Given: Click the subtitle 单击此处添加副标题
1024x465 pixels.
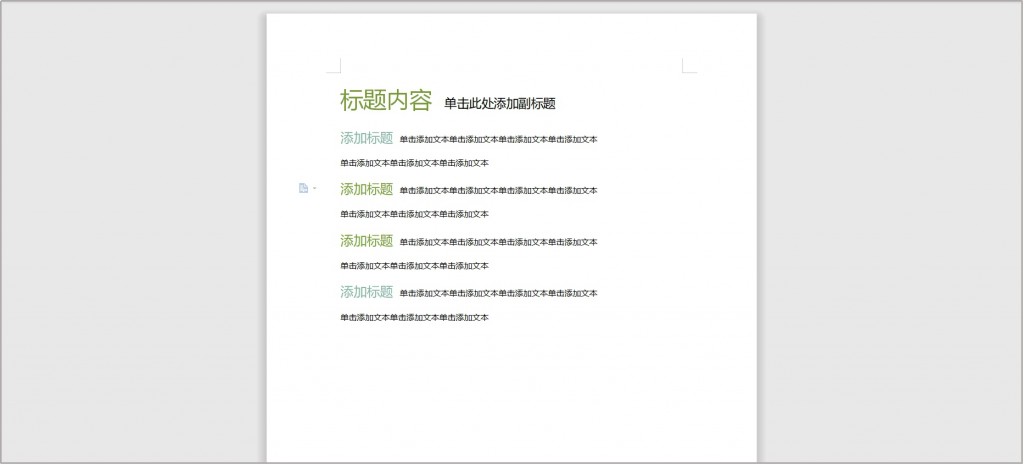Looking at the screenshot, I should (x=500, y=103).
